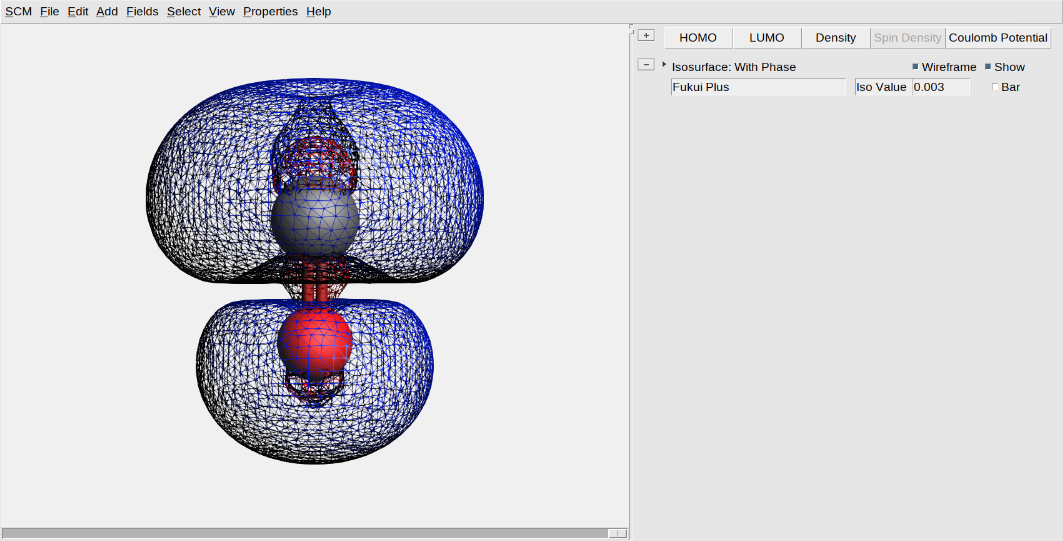Open the Properties menu
1063x541 pixels.
(270, 11)
